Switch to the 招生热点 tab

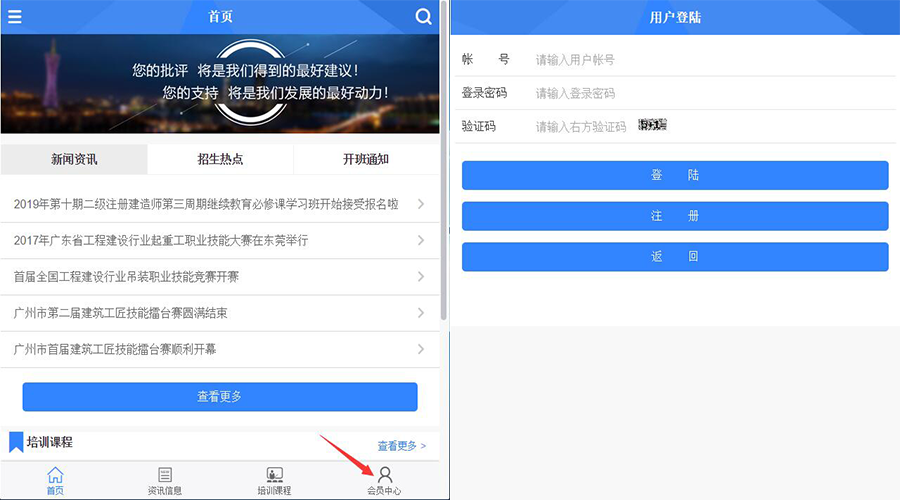pyautogui.click(x=220, y=159)
